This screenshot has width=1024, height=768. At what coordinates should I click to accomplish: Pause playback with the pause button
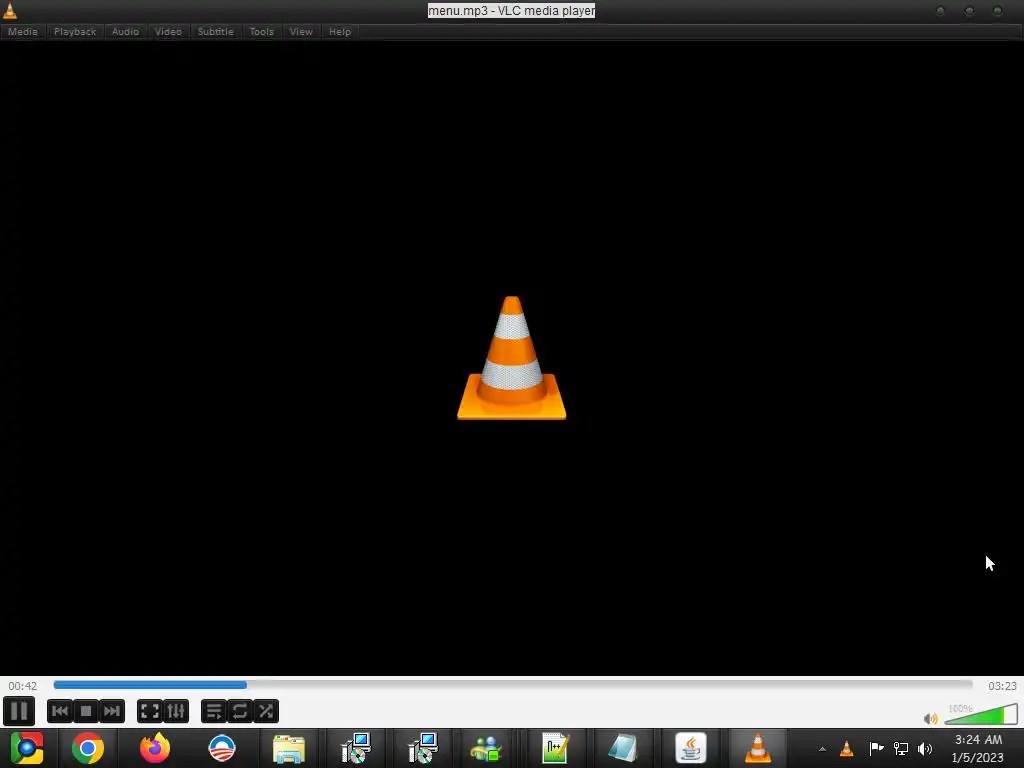pos(19,711)
